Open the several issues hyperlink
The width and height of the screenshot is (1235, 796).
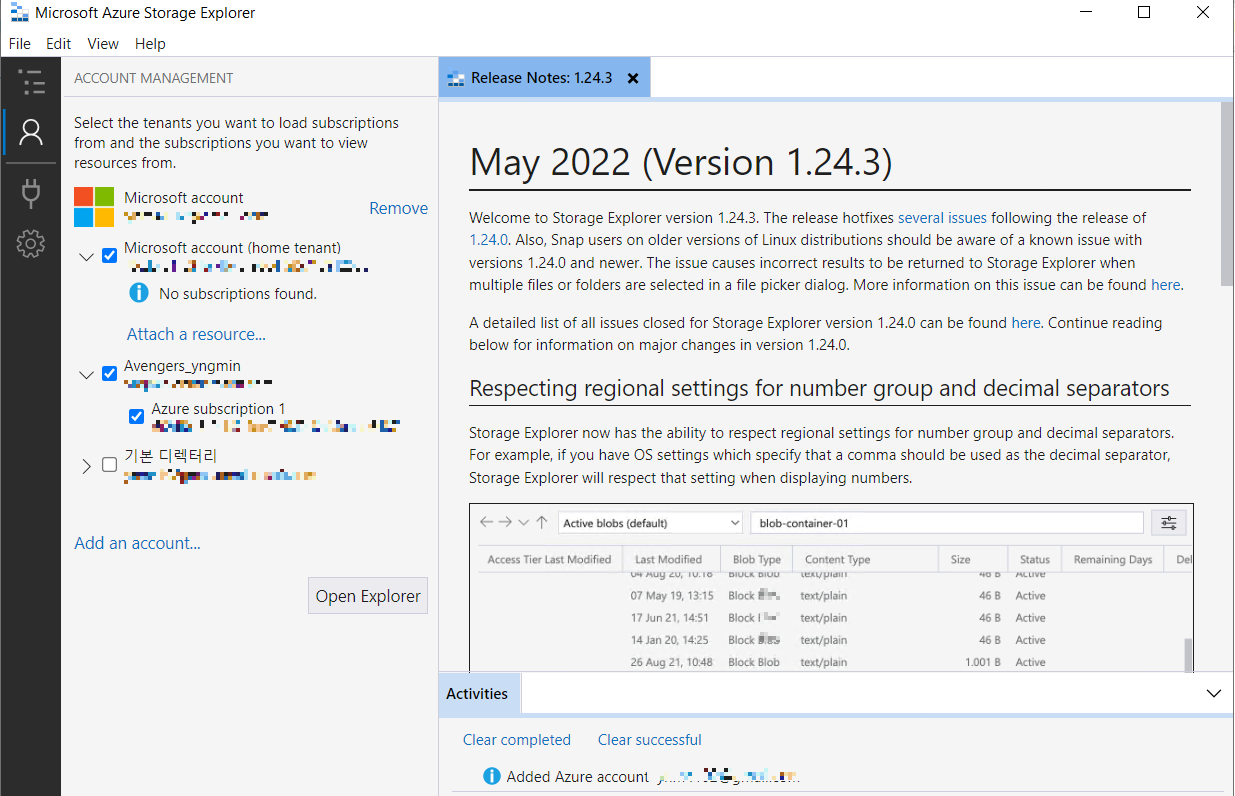coord(942,217)
